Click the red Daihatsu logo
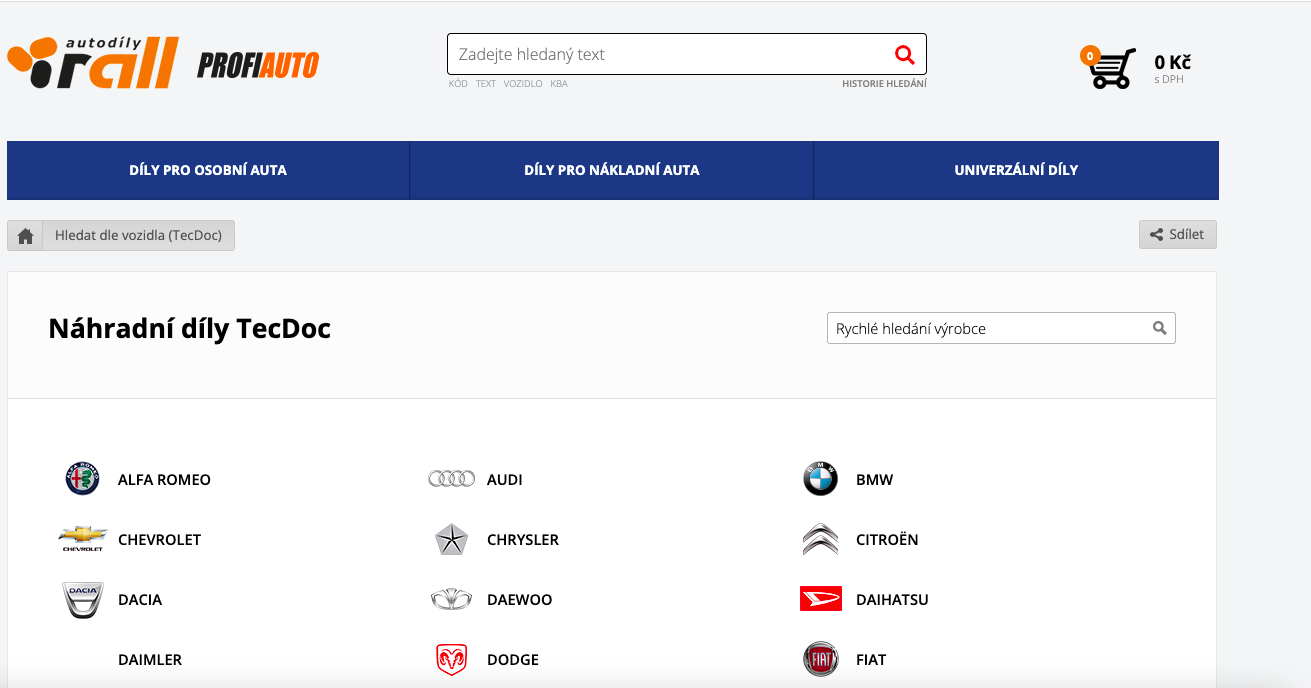The width and height of the screenshot is (1311, 688). (821, 599)
